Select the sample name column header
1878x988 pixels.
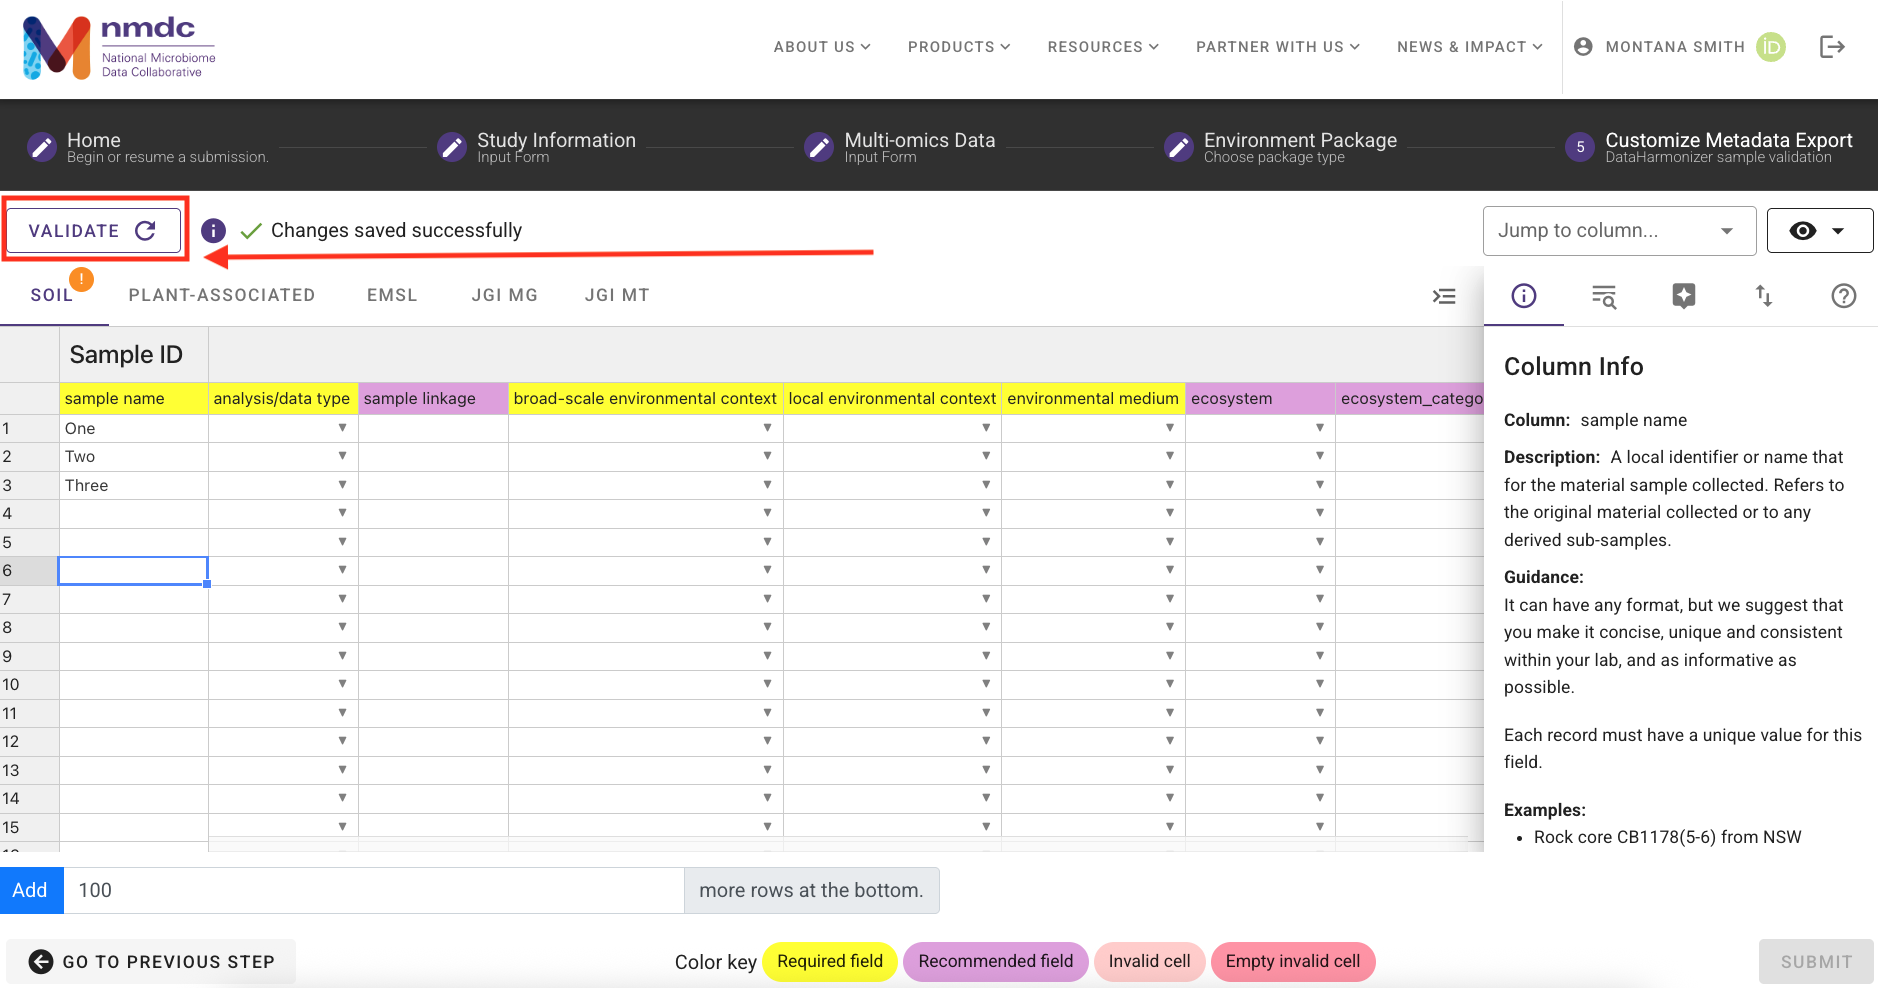pyautogui.click(x=133, y=398)
